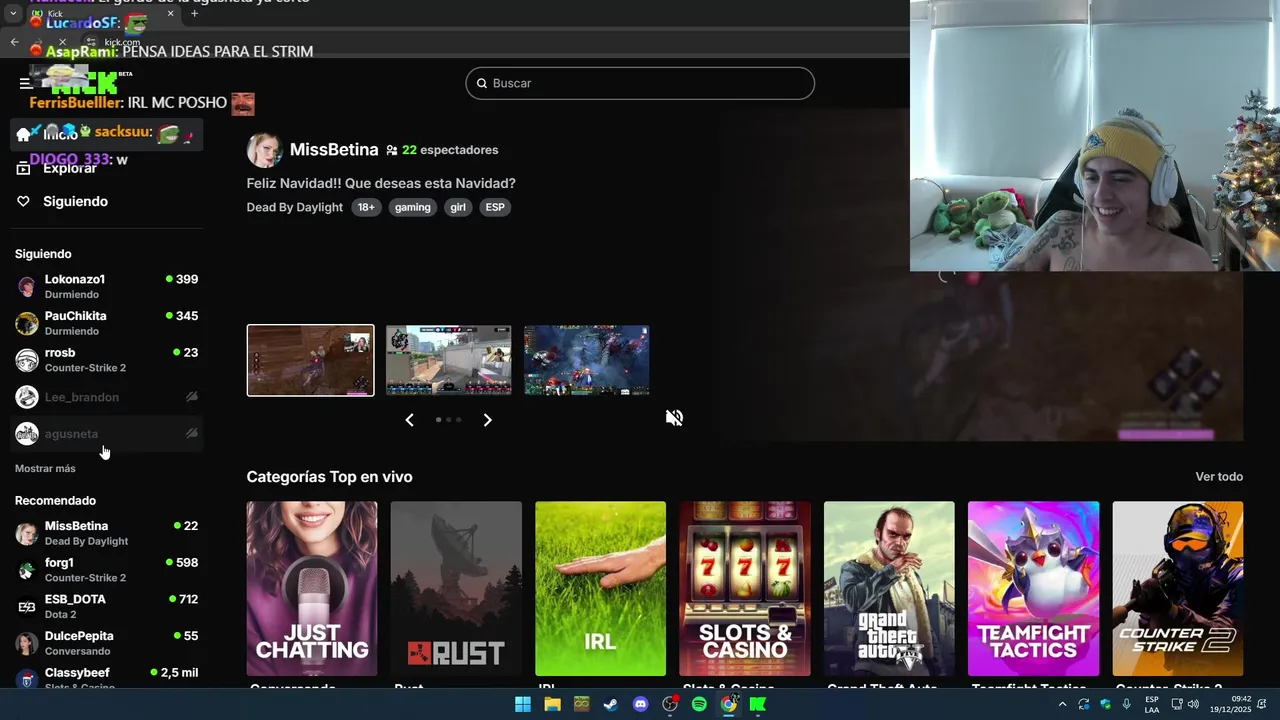Open the Ver todo categories link
The height and width of the screenshot is (720, 1280).
1219,477
